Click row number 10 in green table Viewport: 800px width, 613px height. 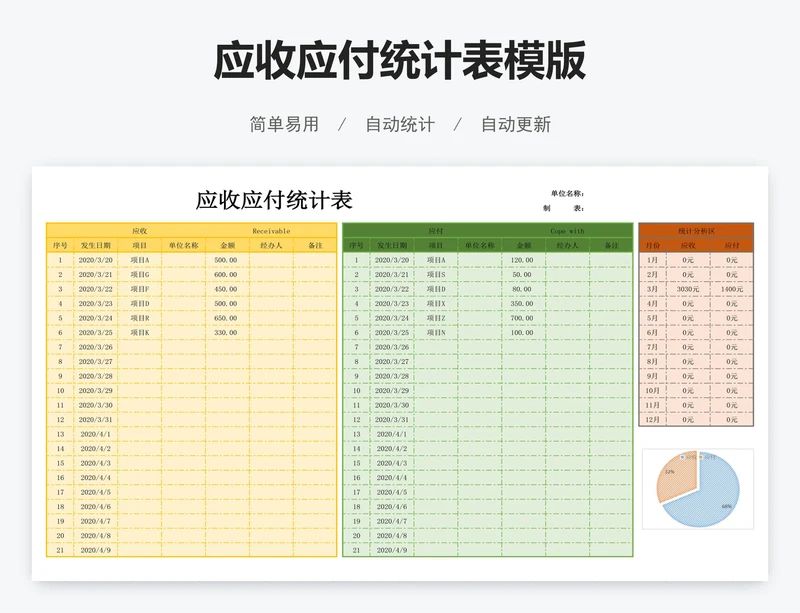(357, 390)
